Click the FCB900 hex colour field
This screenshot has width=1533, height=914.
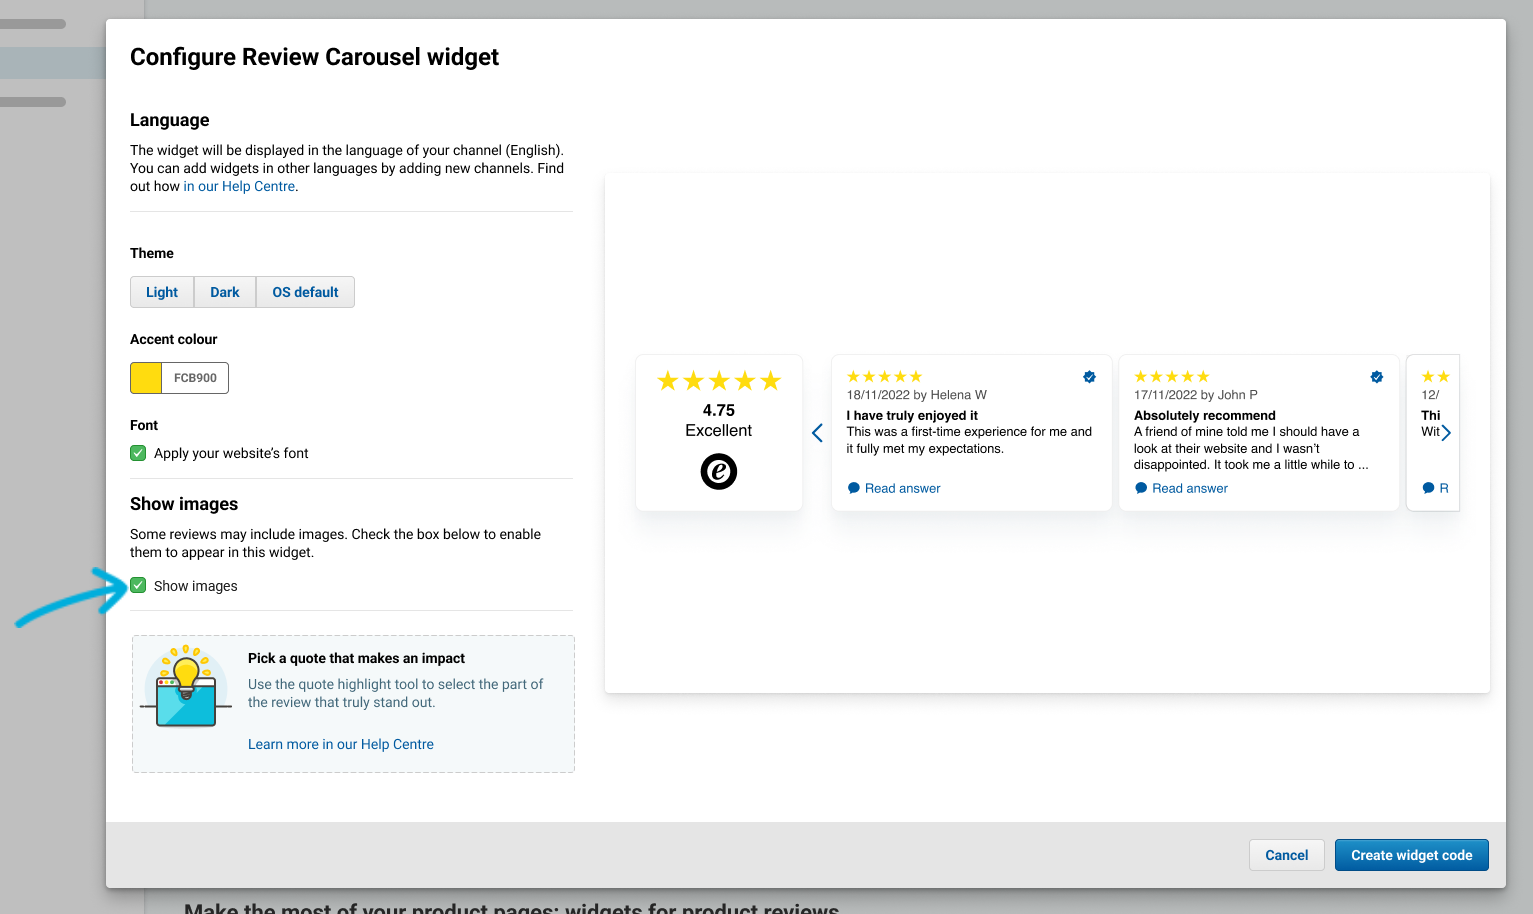coord(195,378)
